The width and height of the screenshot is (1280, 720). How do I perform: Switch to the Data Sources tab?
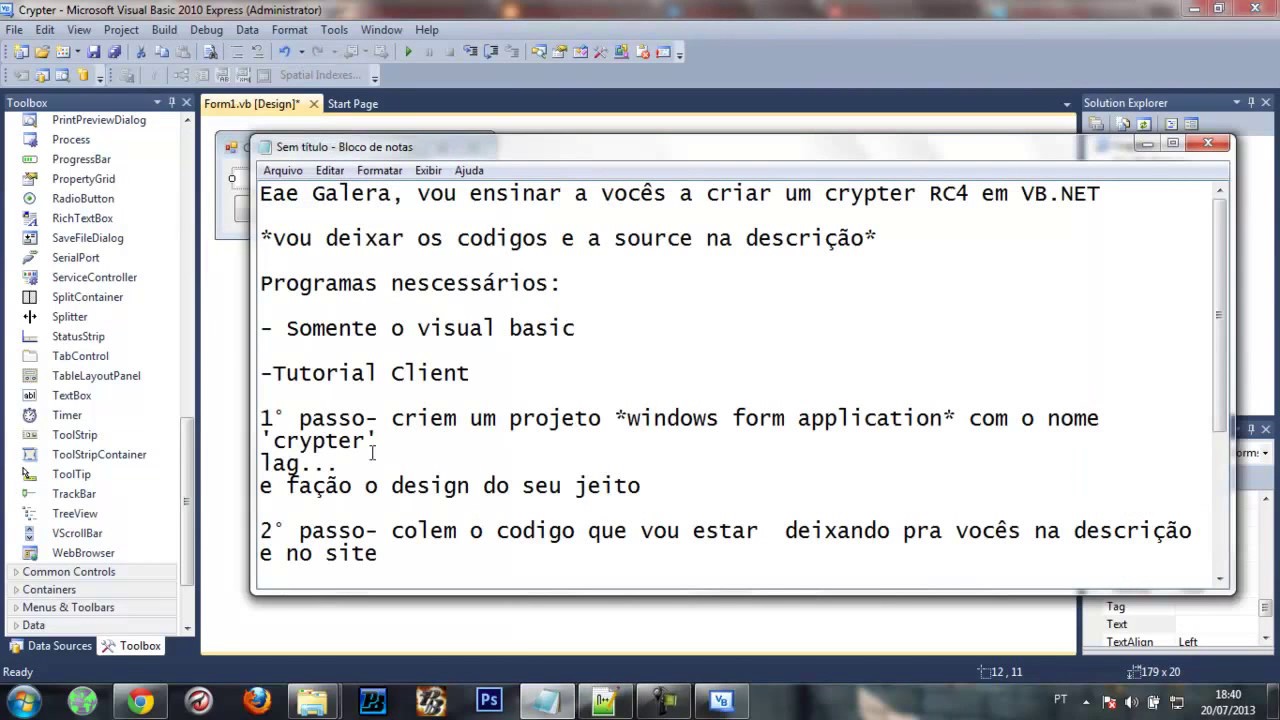(50, 646)
